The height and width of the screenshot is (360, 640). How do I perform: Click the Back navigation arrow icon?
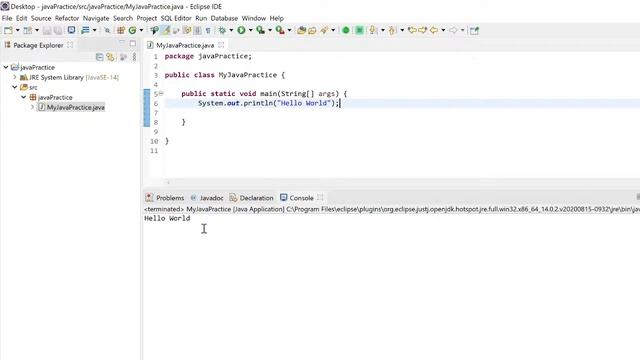point(433,30)
